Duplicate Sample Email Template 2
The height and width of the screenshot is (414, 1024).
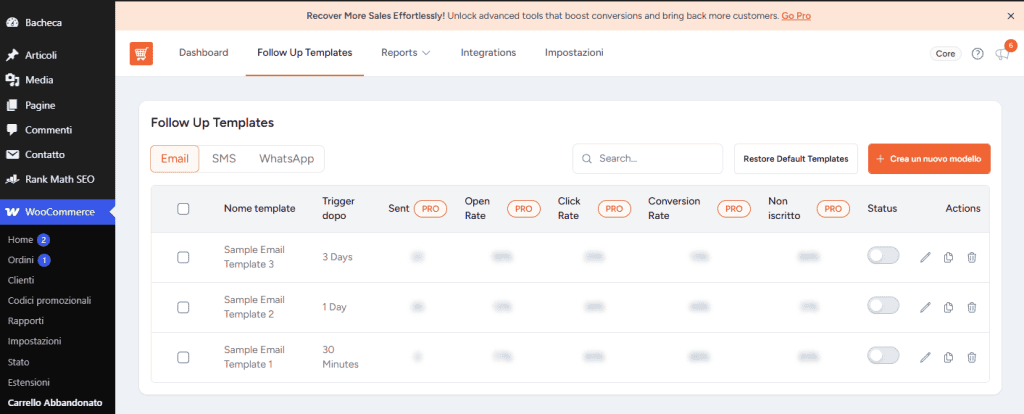[948, 307]
